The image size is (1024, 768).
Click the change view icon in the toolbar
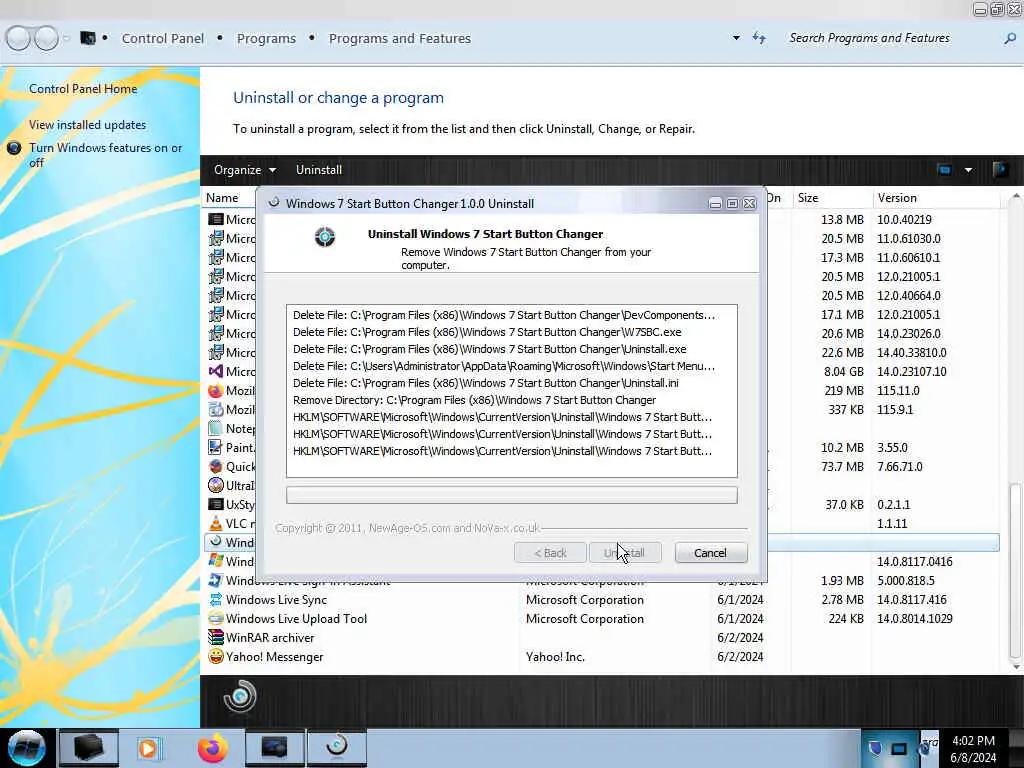click(x=944, y=170)
